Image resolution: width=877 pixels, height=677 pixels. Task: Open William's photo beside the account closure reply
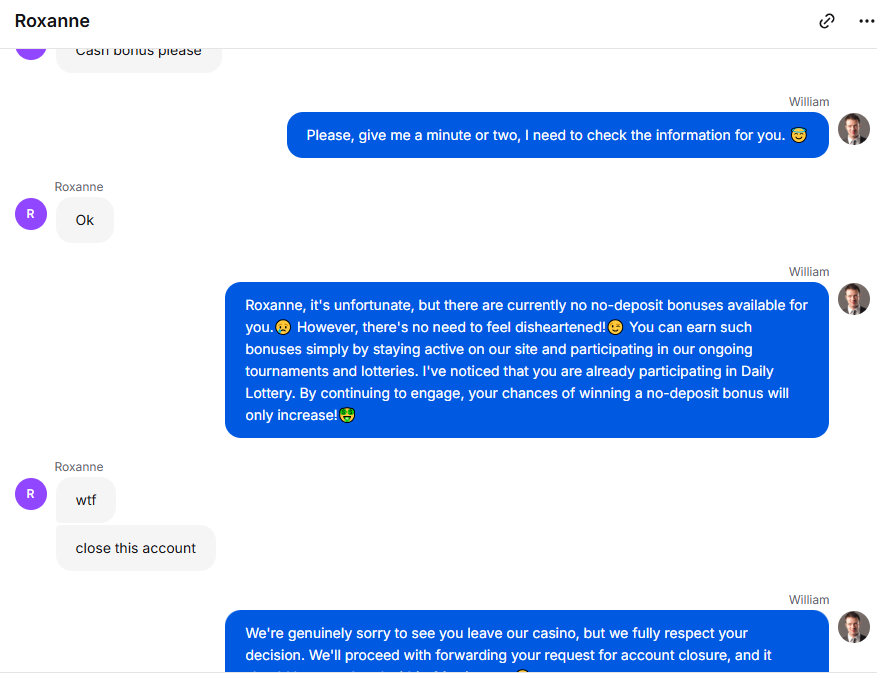tap(854, 627)
